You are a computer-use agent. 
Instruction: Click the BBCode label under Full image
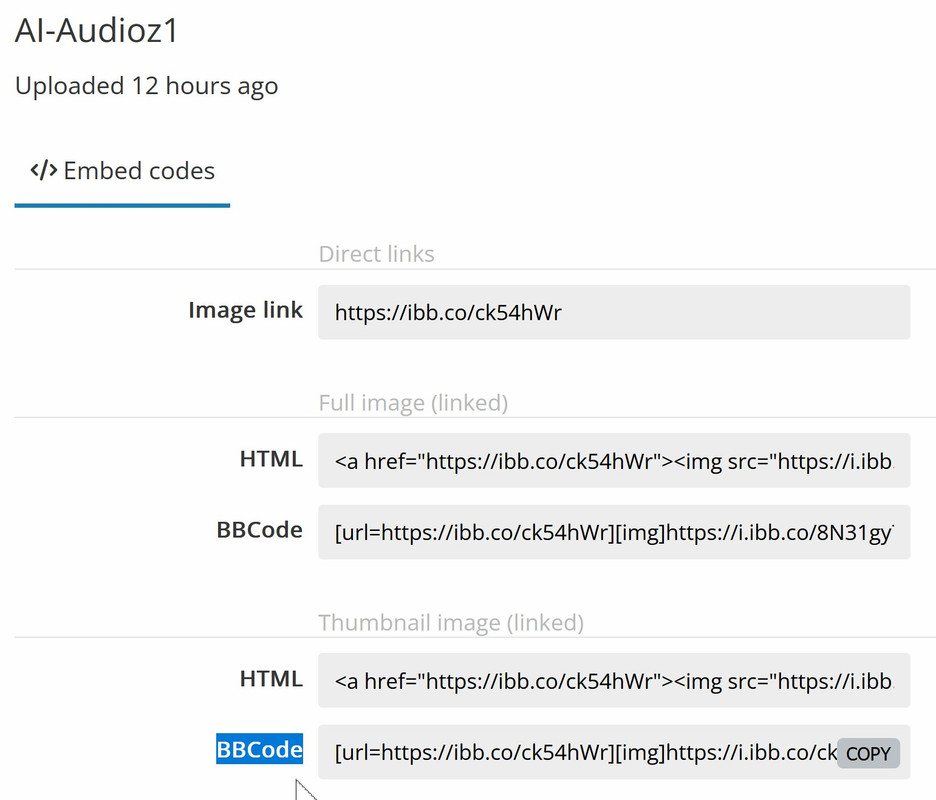260,530
